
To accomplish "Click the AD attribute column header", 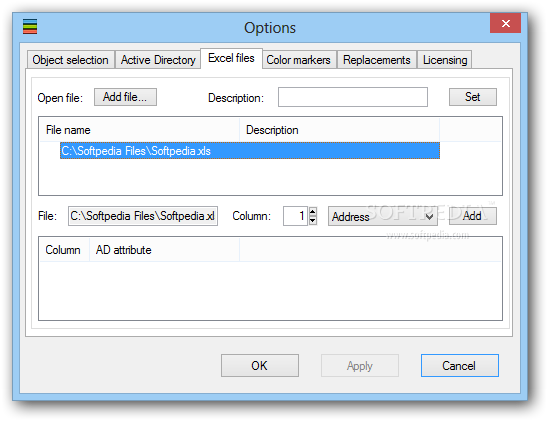I will (165, 250).
